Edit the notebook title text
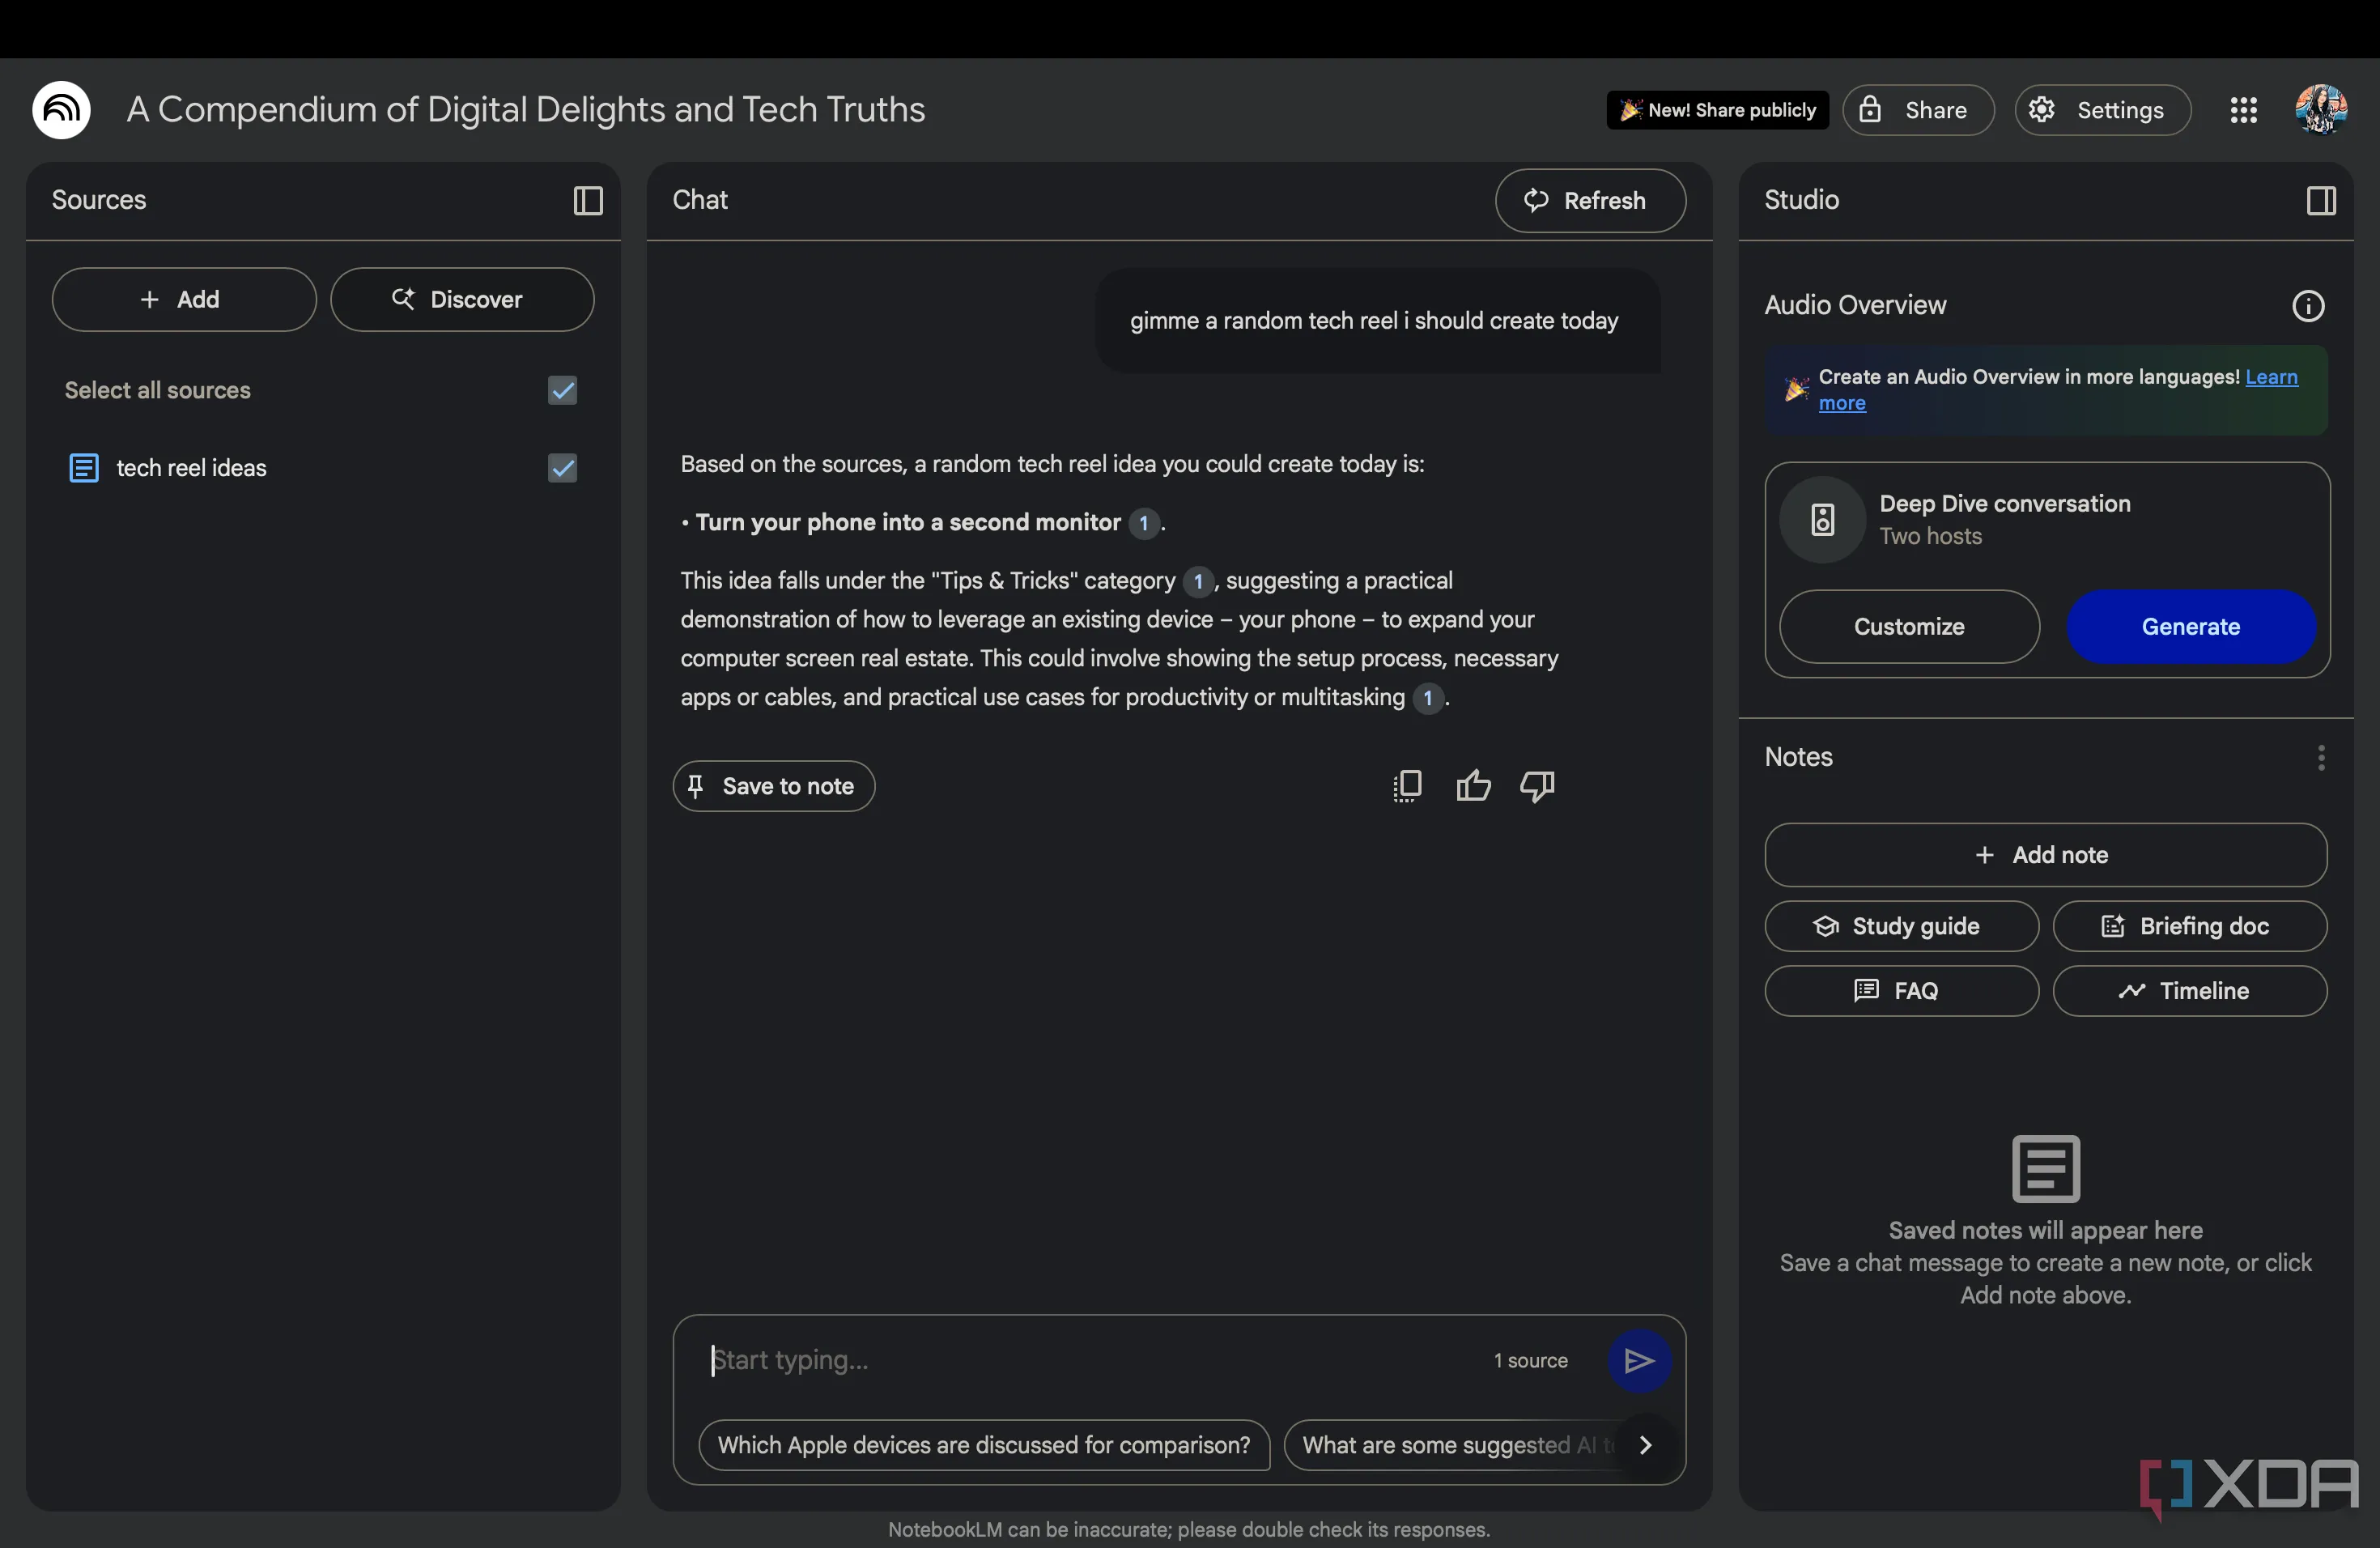Viewport: 2380px width, 1548px height. (526, 110)
